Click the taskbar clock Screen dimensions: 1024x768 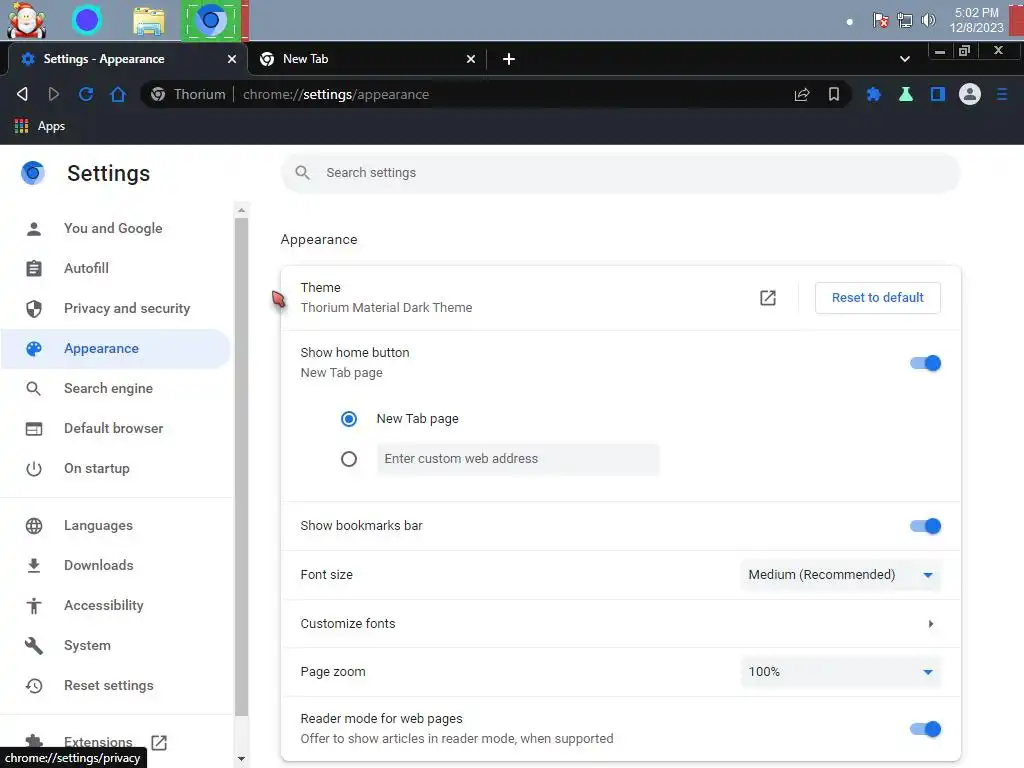[x=976, y=20]
